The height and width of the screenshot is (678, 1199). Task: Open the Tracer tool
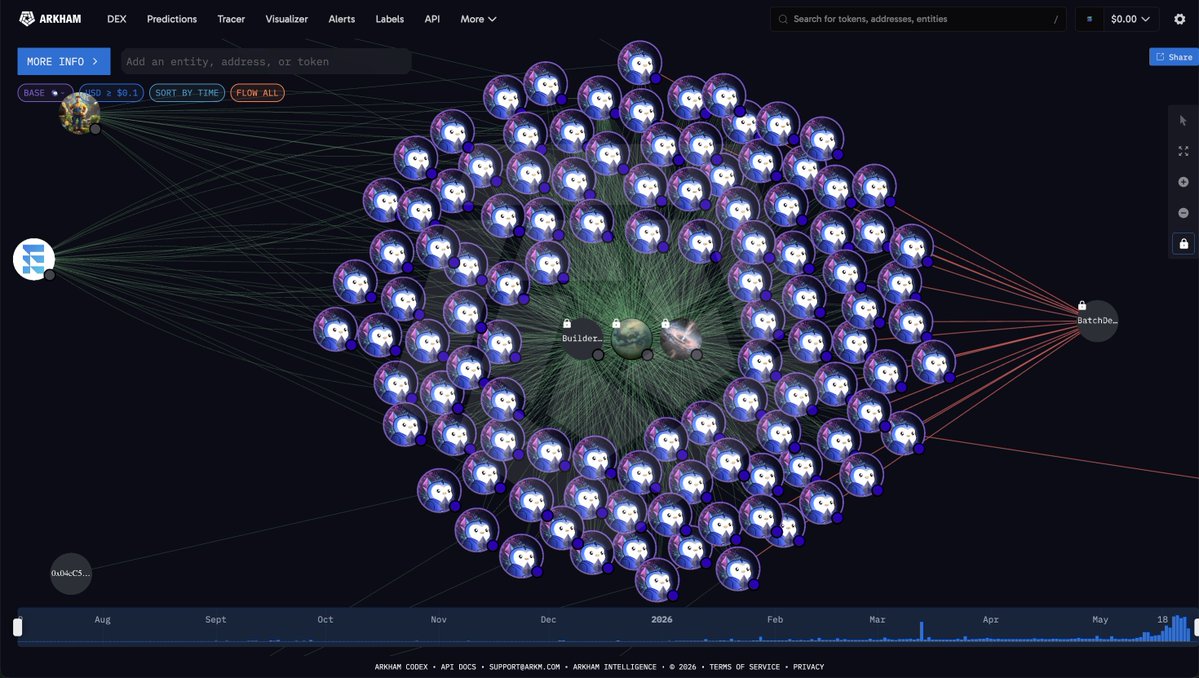pos(231,19)
